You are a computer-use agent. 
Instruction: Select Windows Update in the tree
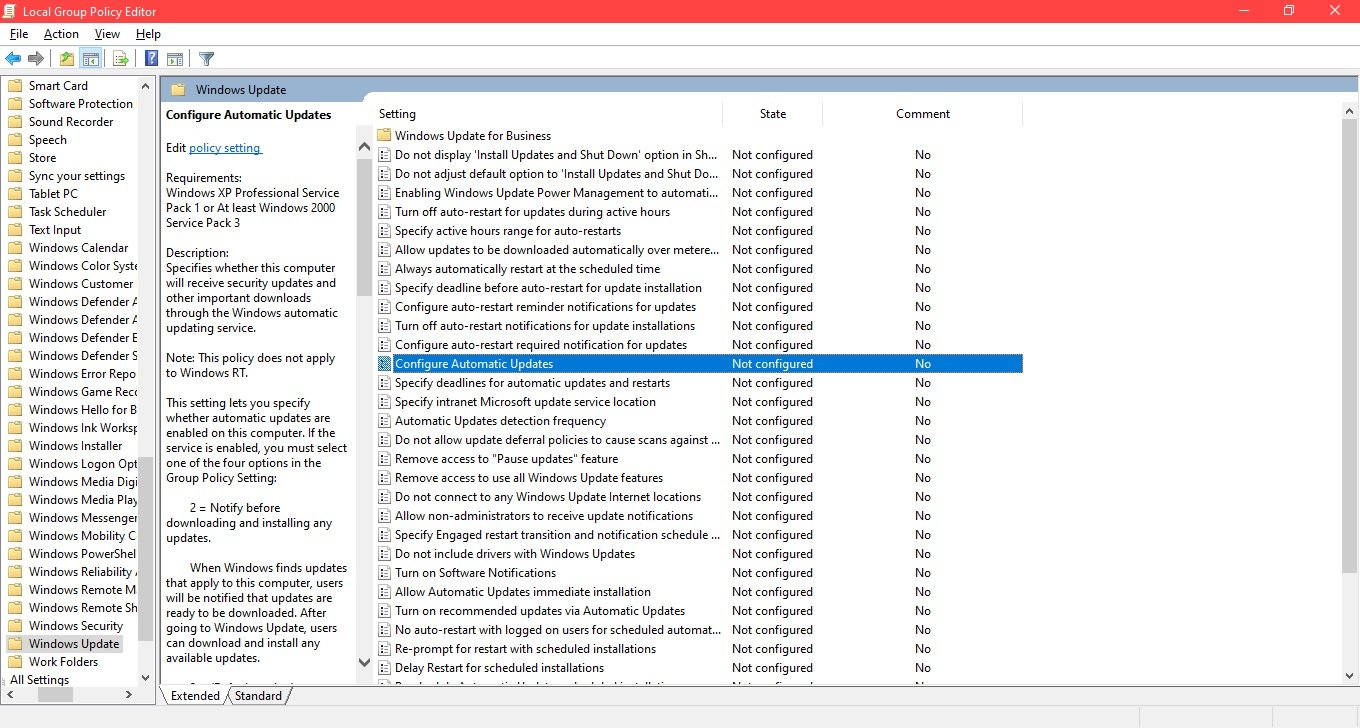point(74,644)
